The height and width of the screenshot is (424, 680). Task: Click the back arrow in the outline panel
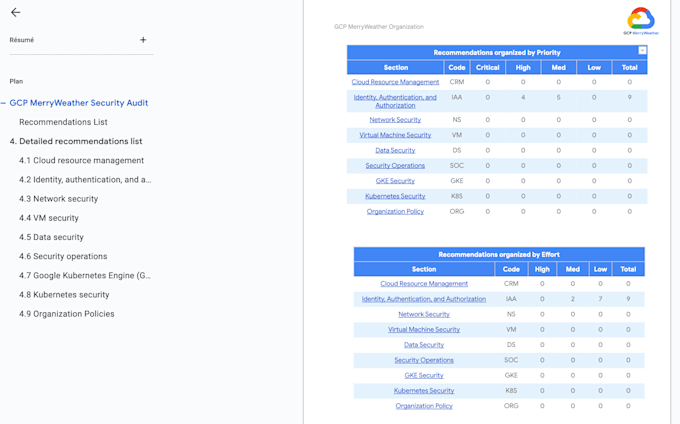tap(16, 13)
